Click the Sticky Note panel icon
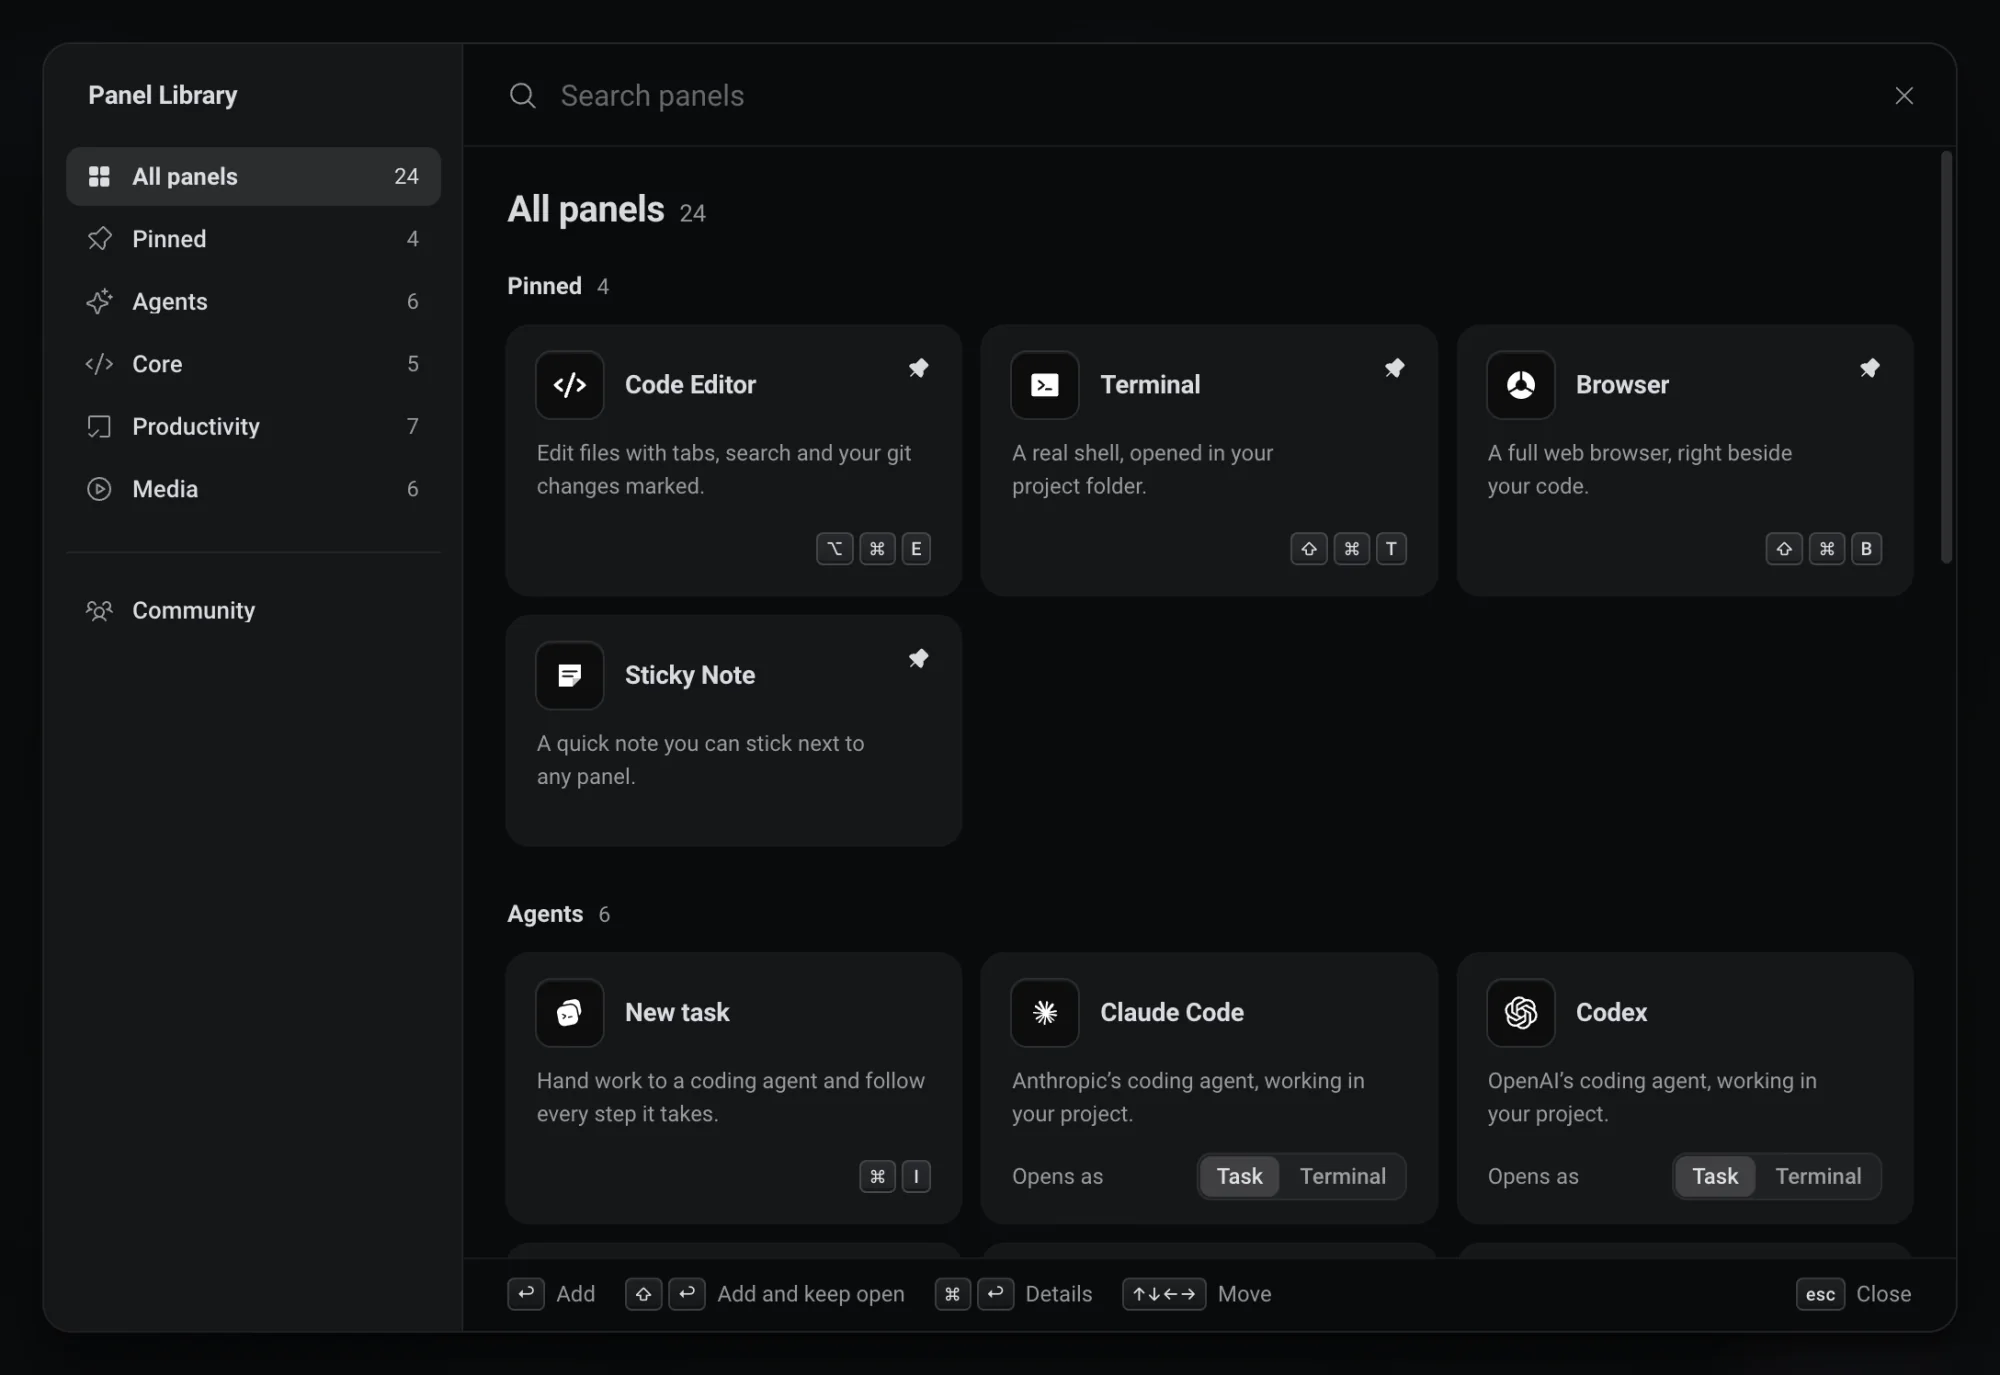2000x1375 pixels. (569, 675)
